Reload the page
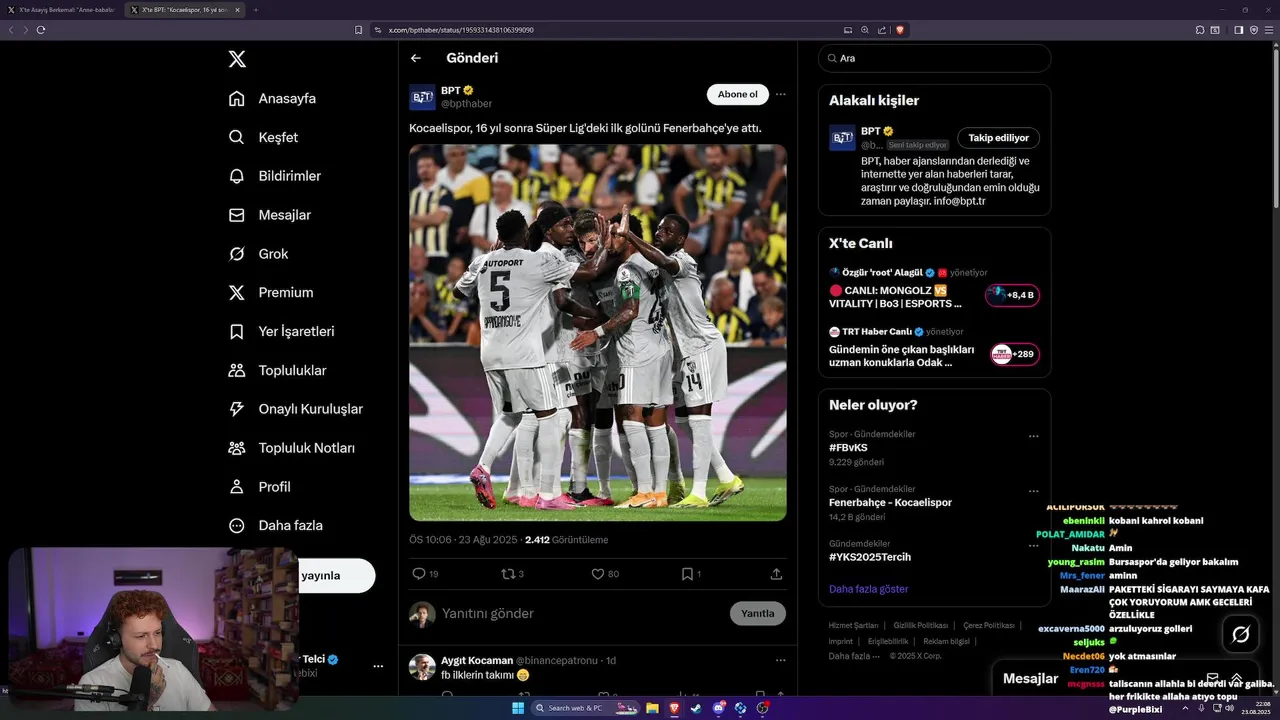1280x720 pixels. click(41, 30)
